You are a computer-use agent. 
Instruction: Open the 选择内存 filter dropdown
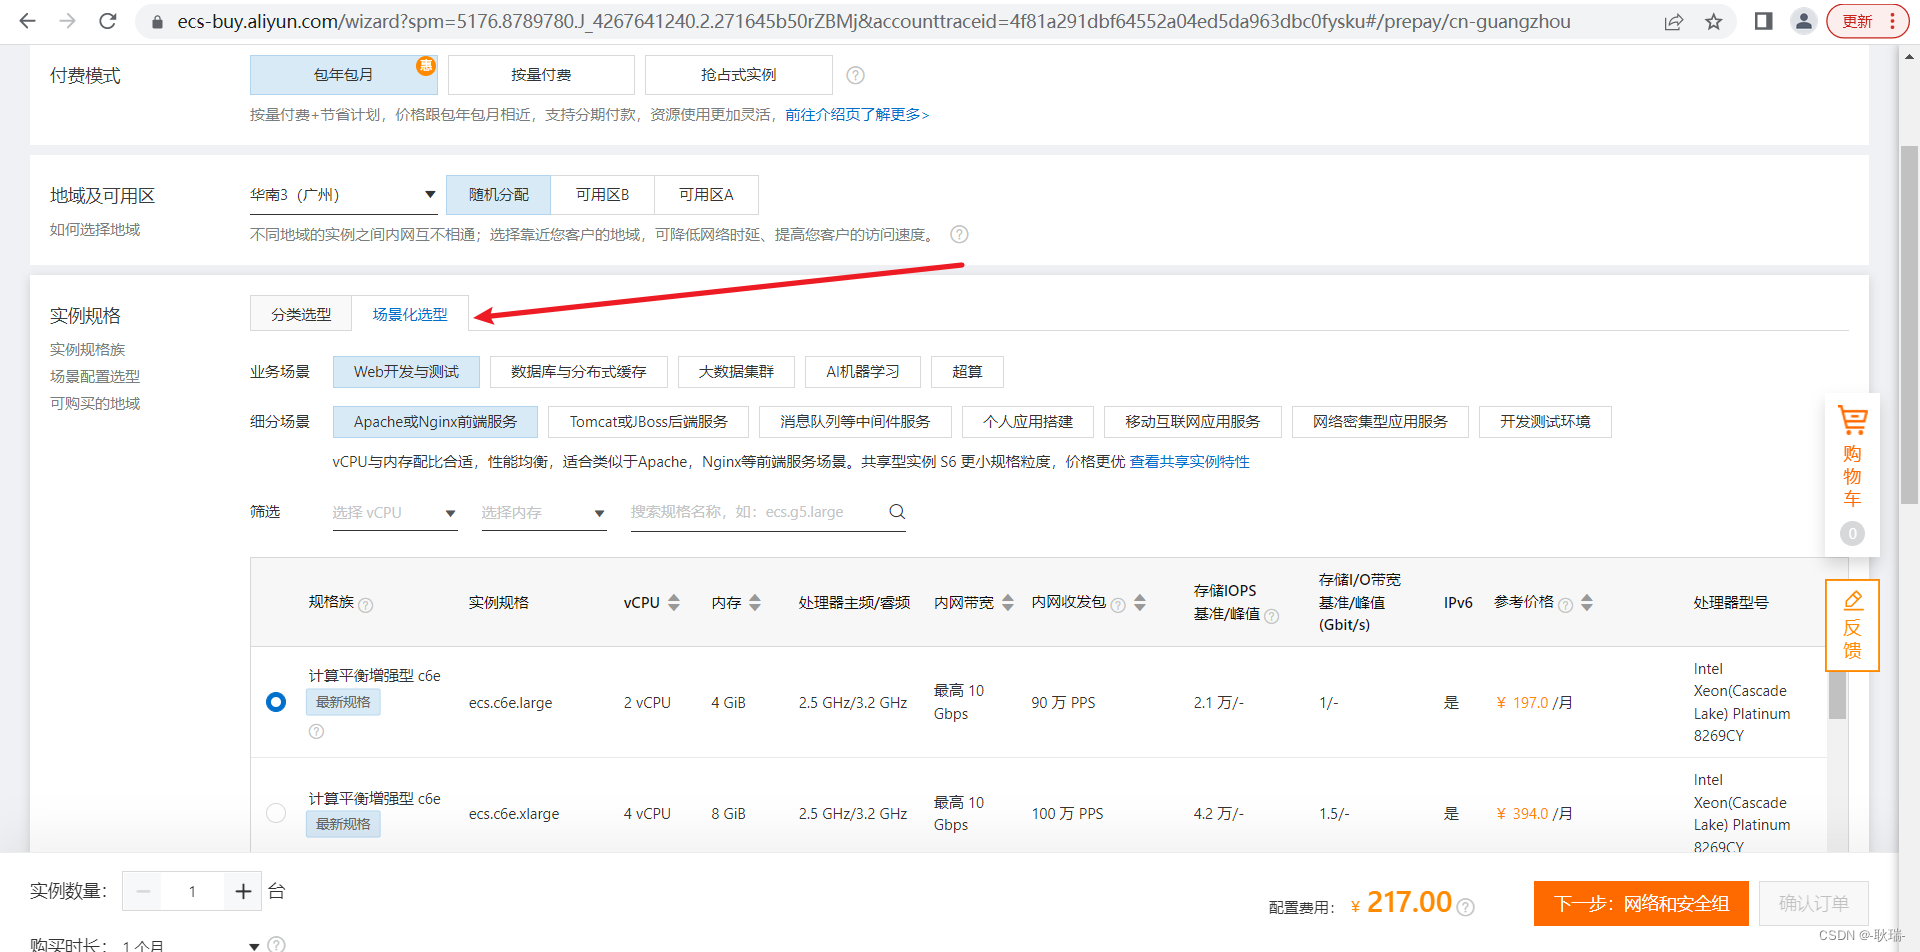click(x=544, y=512)
